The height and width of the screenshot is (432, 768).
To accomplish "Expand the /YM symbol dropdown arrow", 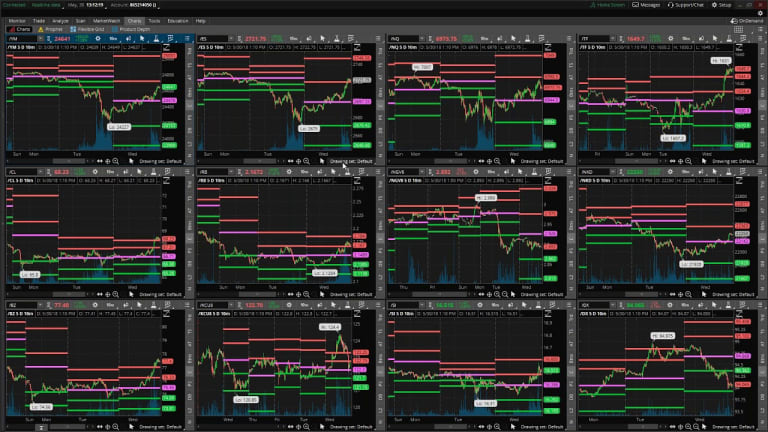I will point(40,38).
